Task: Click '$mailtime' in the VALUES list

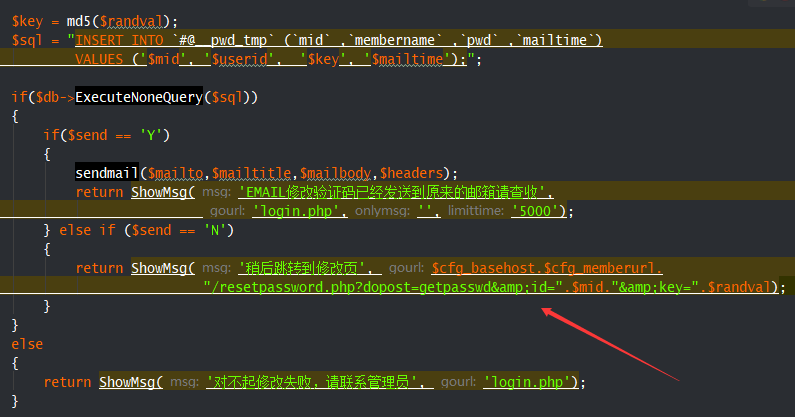Action: click(x=408, y=59)
